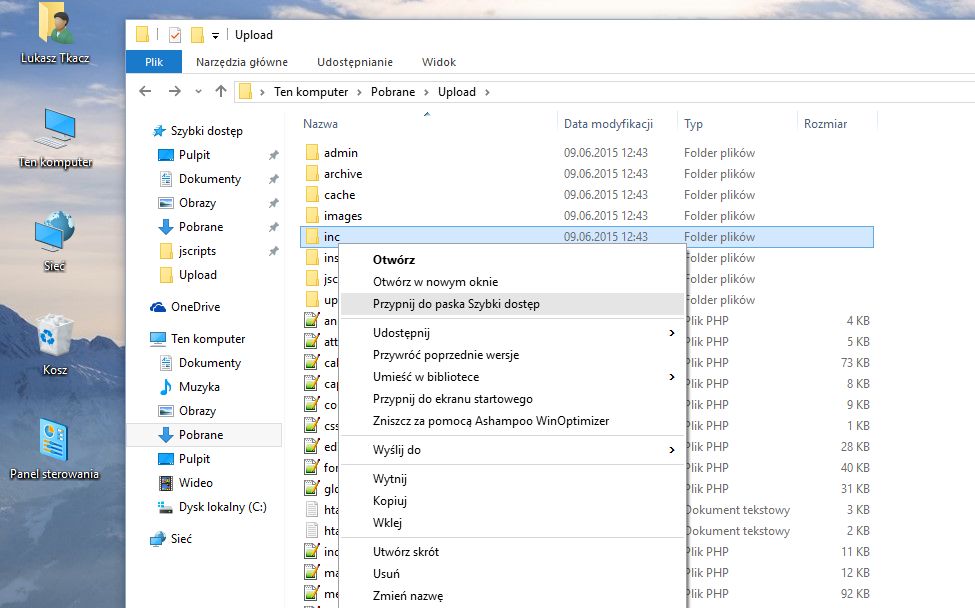The height and width of the screenshot is (608, 975).
Task: Open the quick access toolbar customize dropdown
Action: pos(215,36)
